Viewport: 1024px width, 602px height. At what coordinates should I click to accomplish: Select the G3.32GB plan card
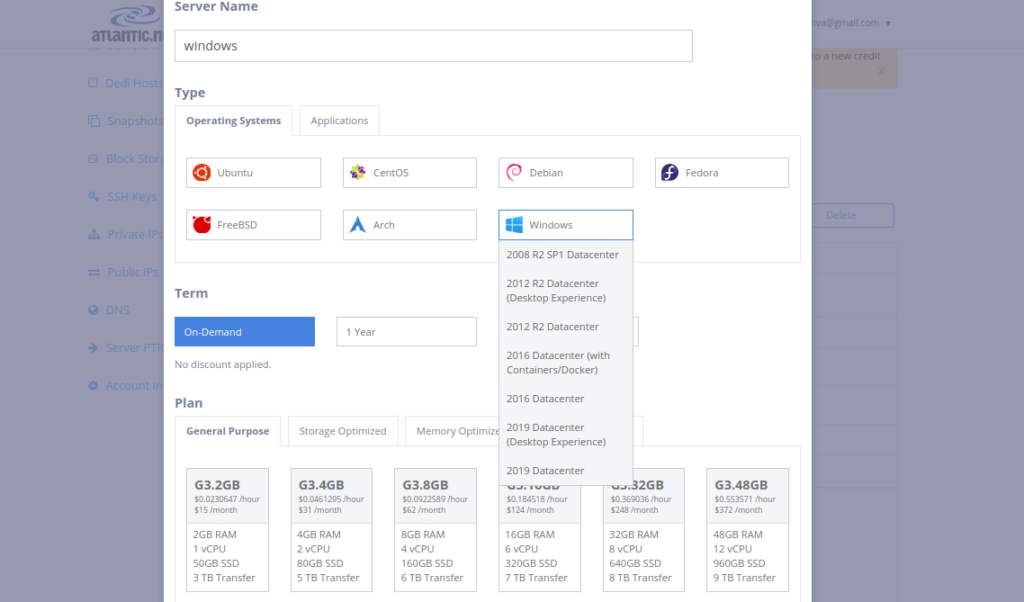click(643, 530)
